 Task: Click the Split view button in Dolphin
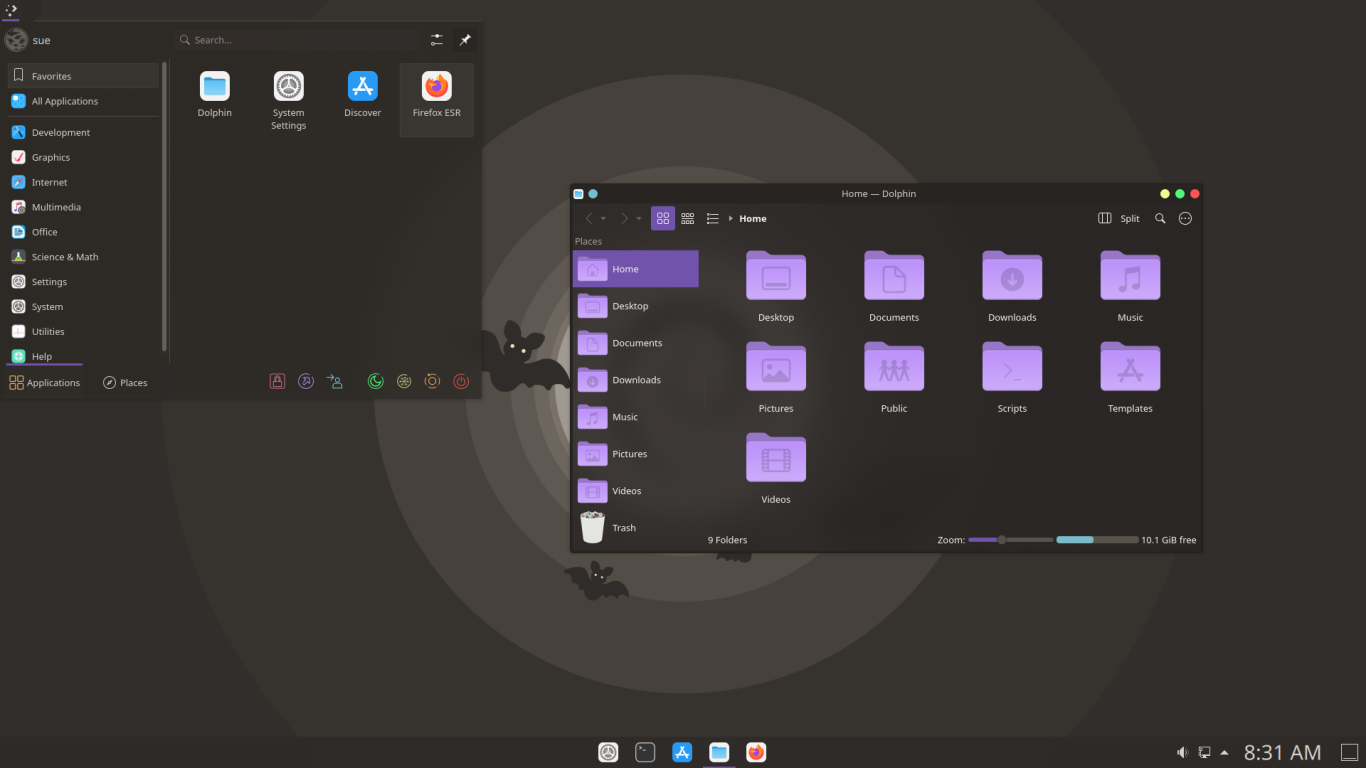[1119, 219]
